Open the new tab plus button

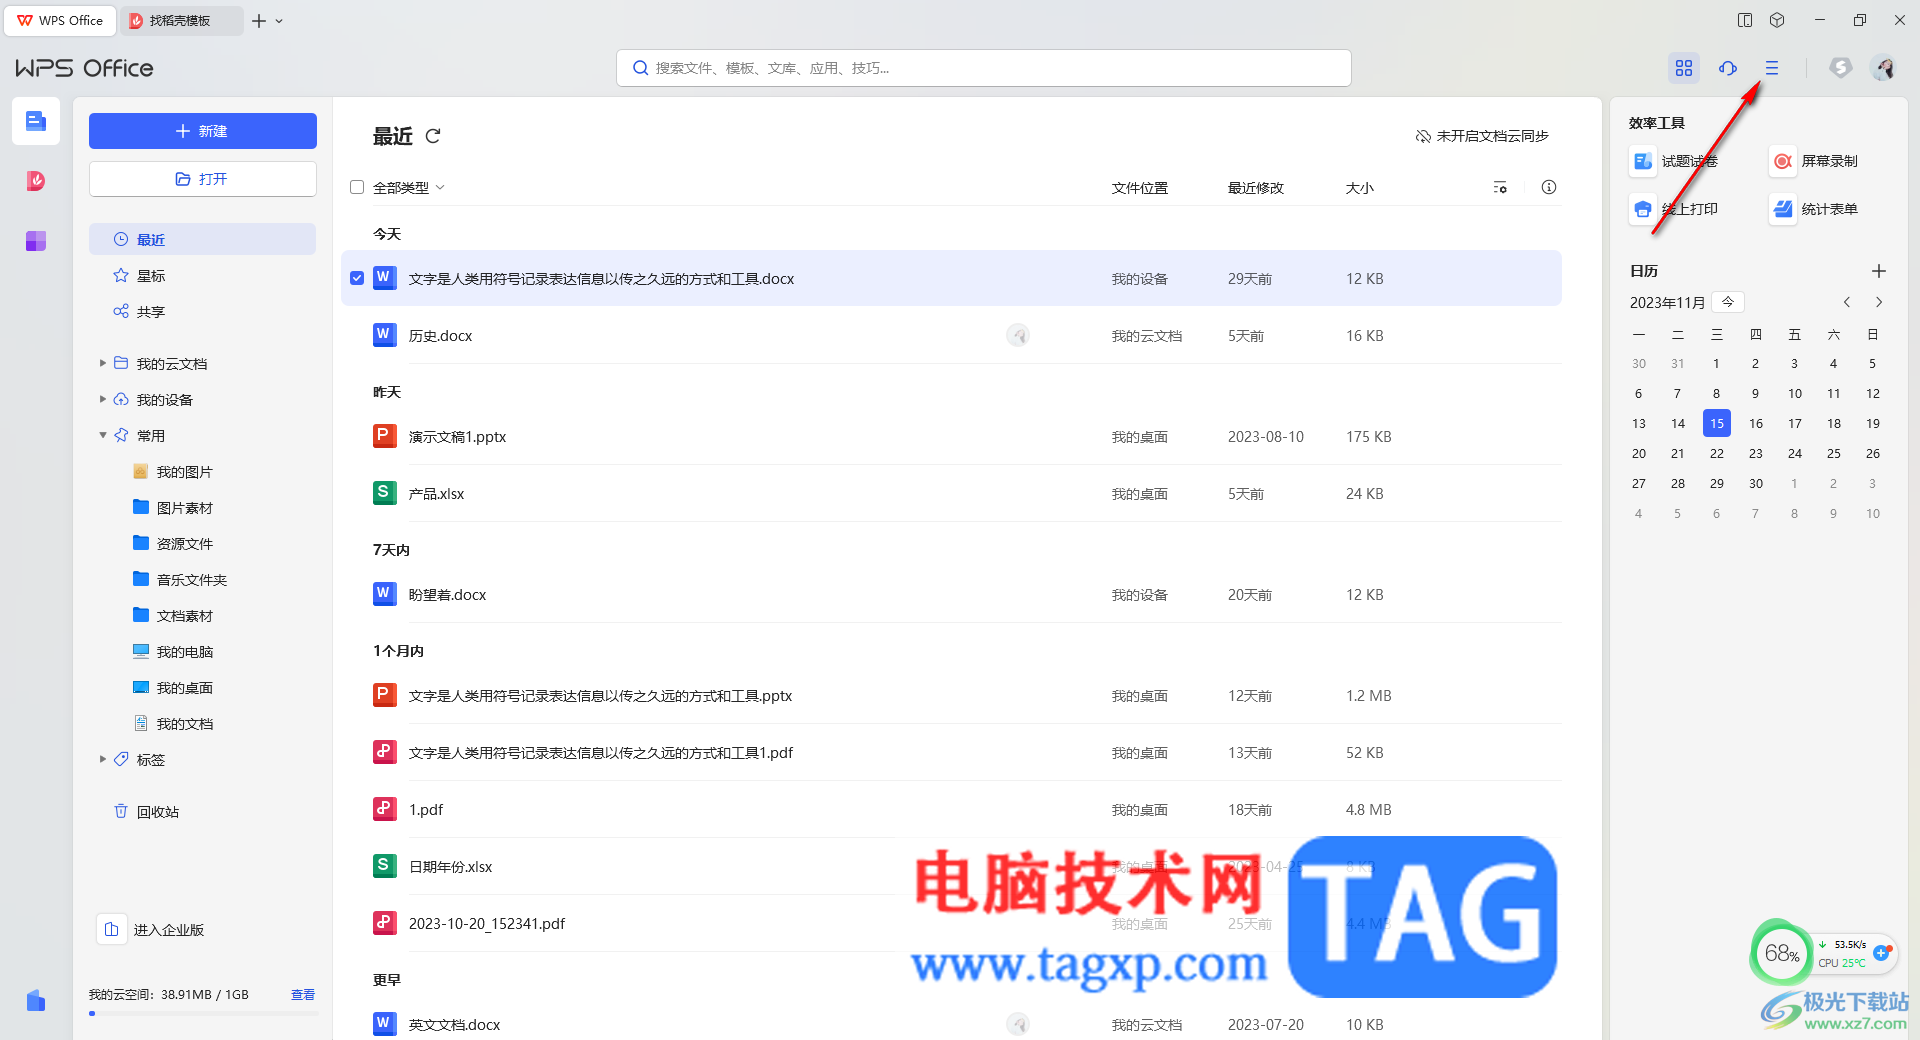click(259, 21)
